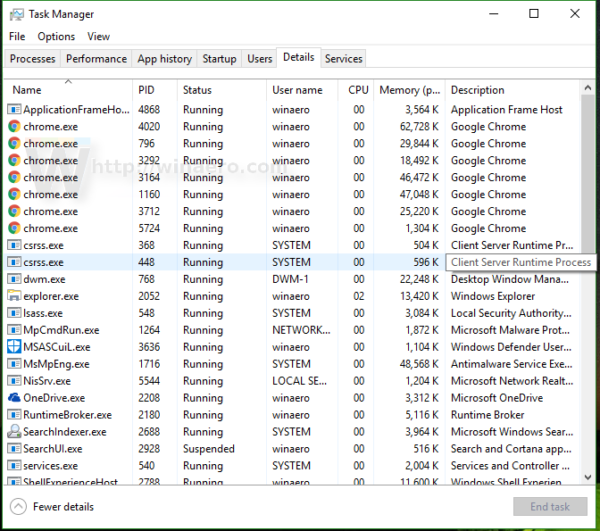The height and width of the screenshot is (531, 600).
Task: Switch to the Performance tab
Action: pyautogui.click(x=96, y=59)
